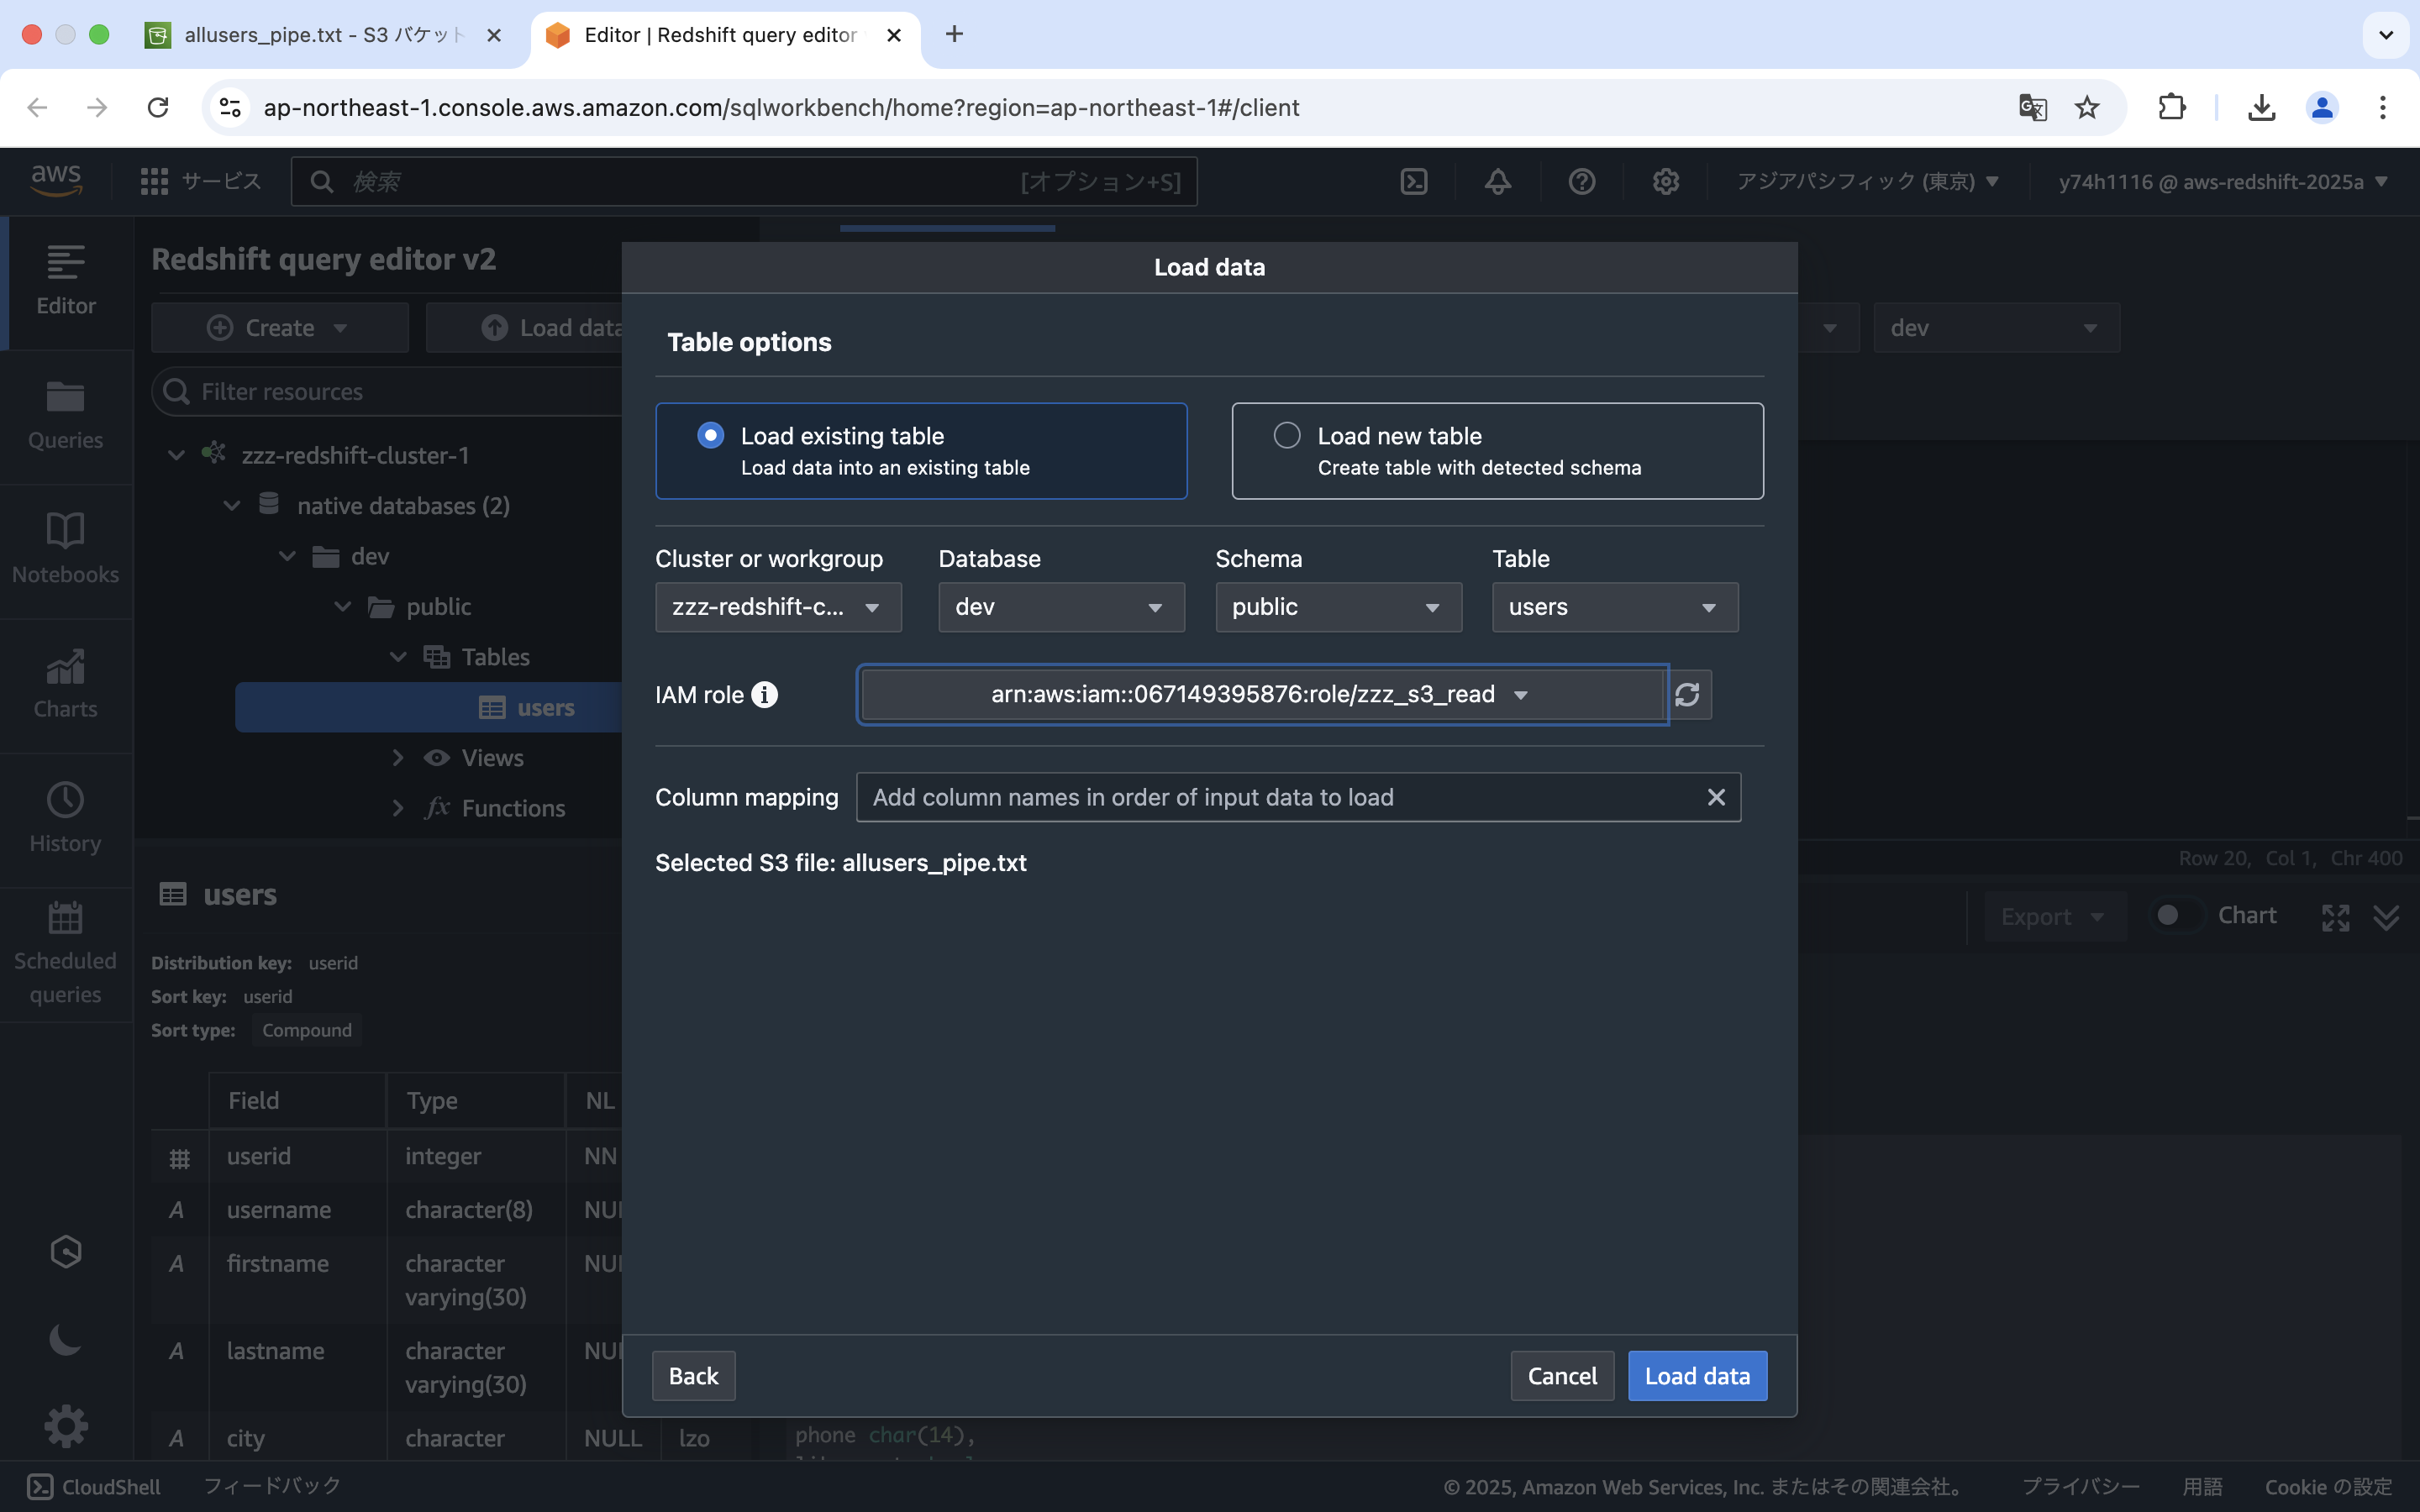Click the IAM role info icon
The image size is (2420, 1512).
[764, 695]
